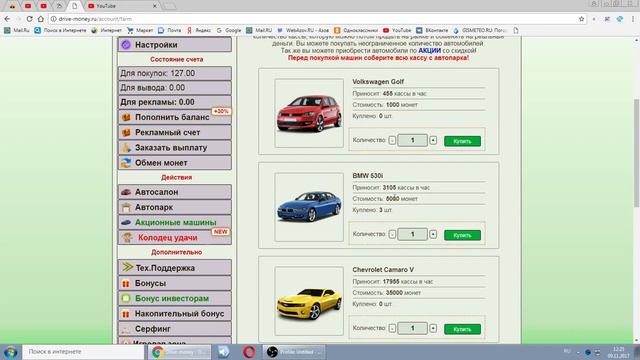
Task: Open Накопительный бонус section
Action: 175,313
